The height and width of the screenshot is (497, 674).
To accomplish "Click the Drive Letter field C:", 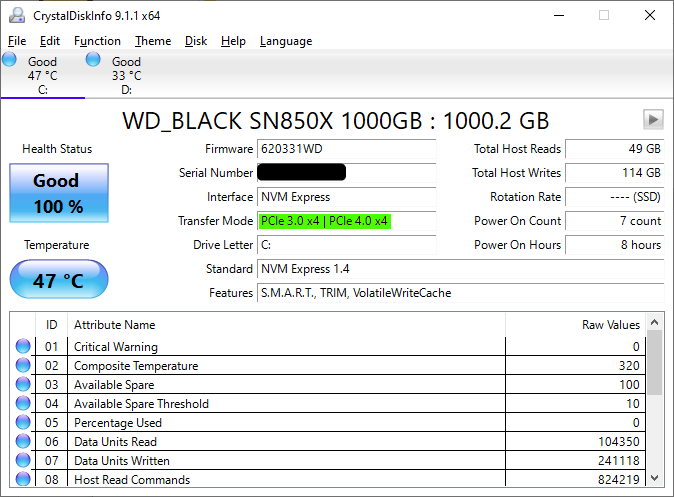I will coord(346,245).
